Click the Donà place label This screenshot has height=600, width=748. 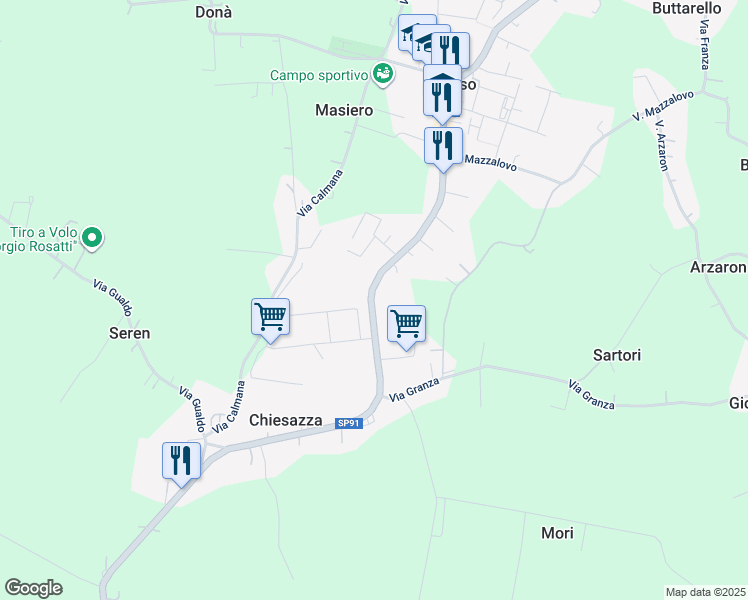click(x=213, y=12)
